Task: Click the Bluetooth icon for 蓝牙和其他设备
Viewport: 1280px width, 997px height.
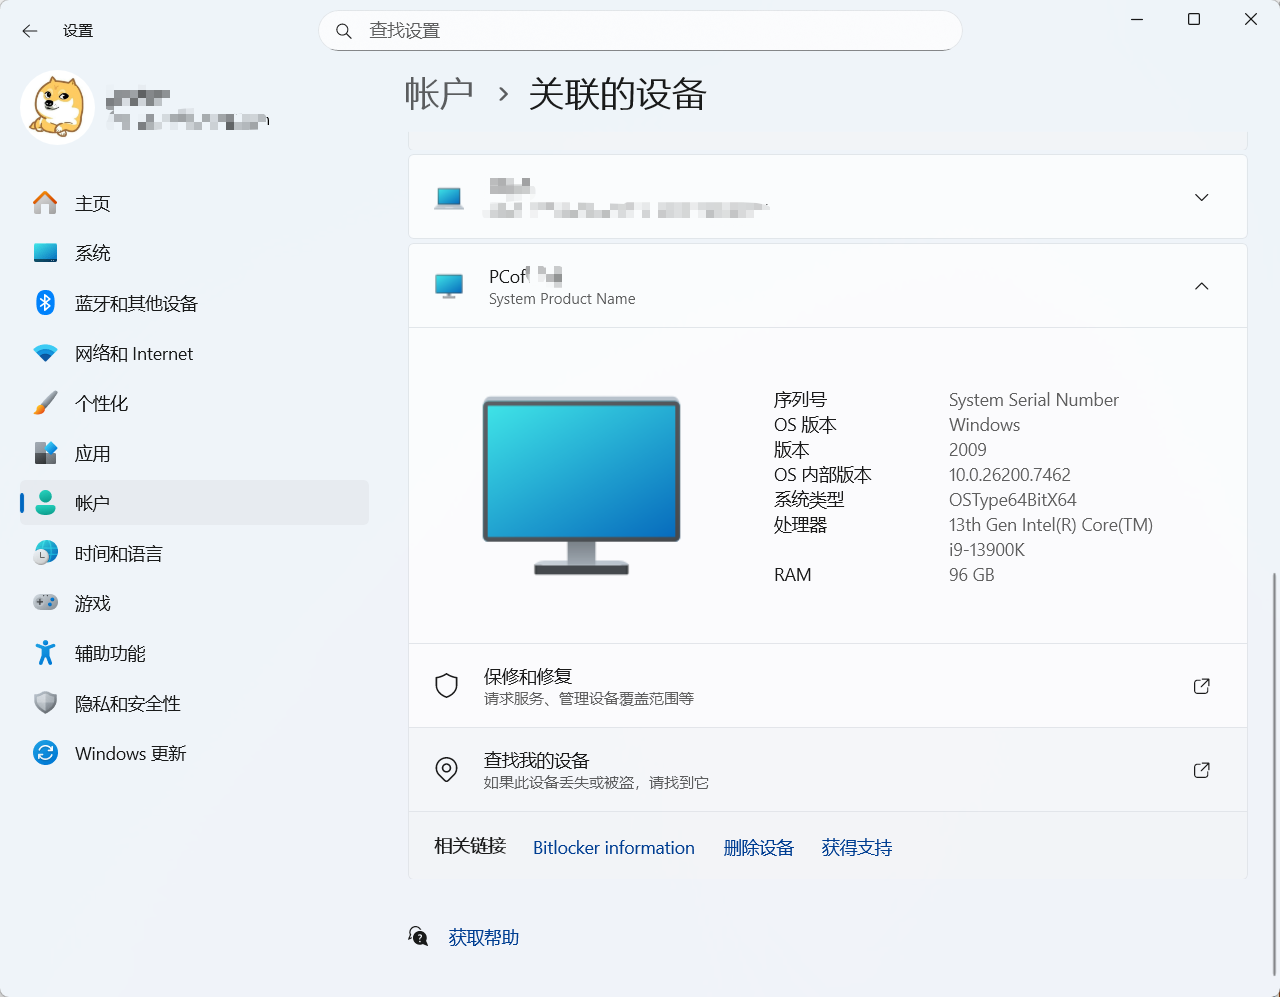Action: click(x=45, y=303)
